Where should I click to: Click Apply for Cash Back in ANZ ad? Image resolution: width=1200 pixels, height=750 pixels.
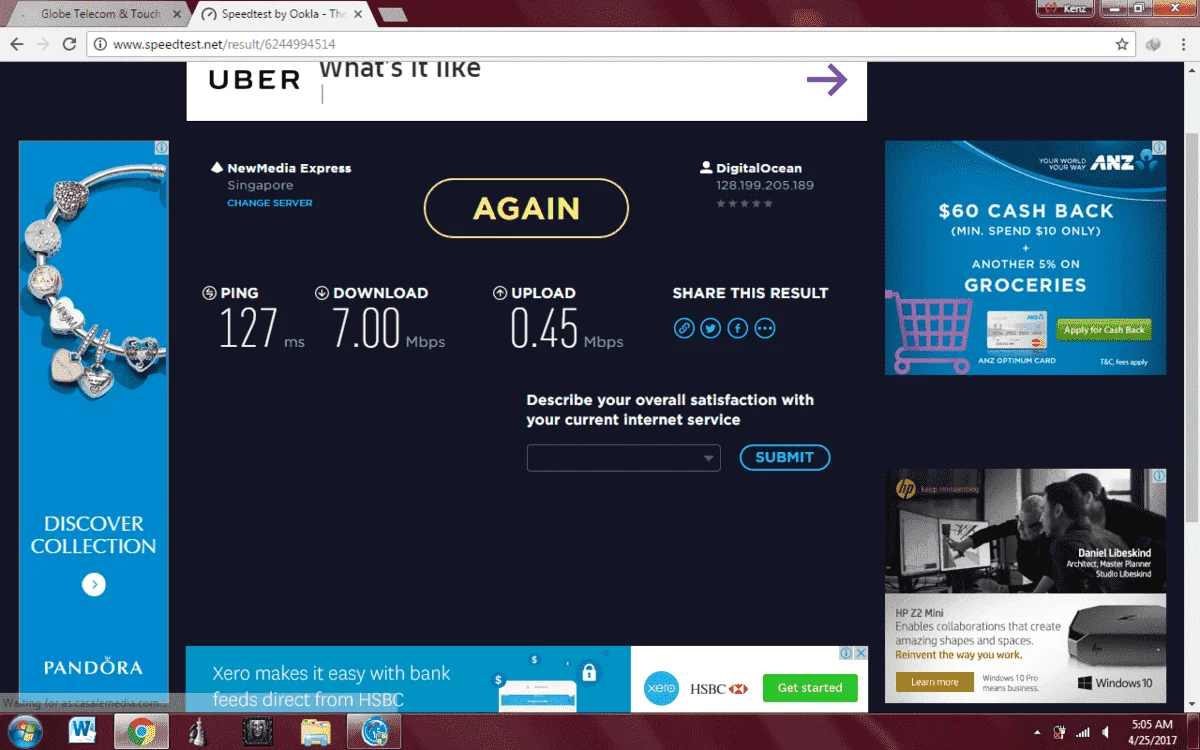click(x=1105, y=330)
